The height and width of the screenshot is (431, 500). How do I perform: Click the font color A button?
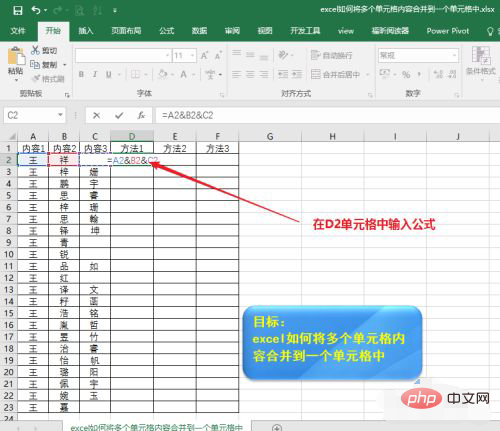click(183, 74)
